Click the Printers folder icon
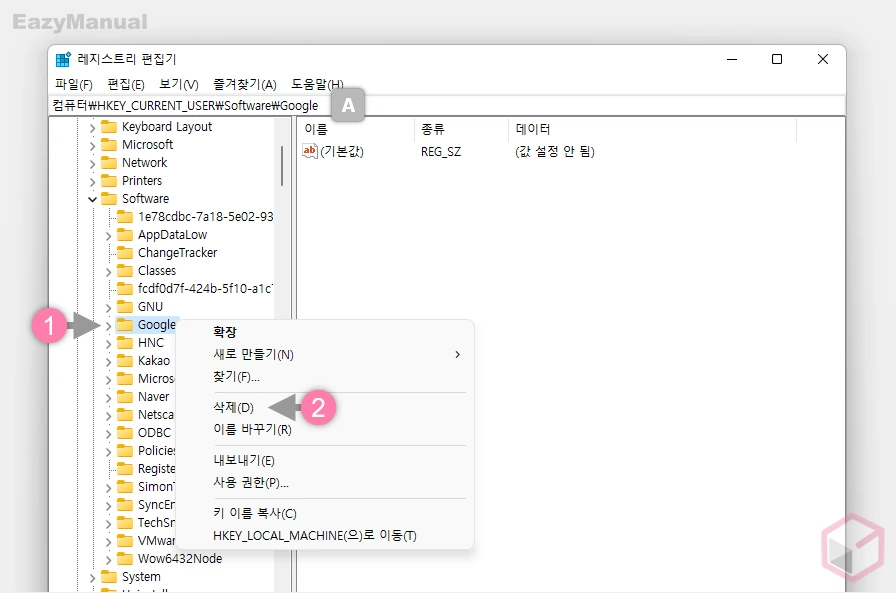Image resolution: width=896 pixels, height=593 pixels. tap(109, 181)
